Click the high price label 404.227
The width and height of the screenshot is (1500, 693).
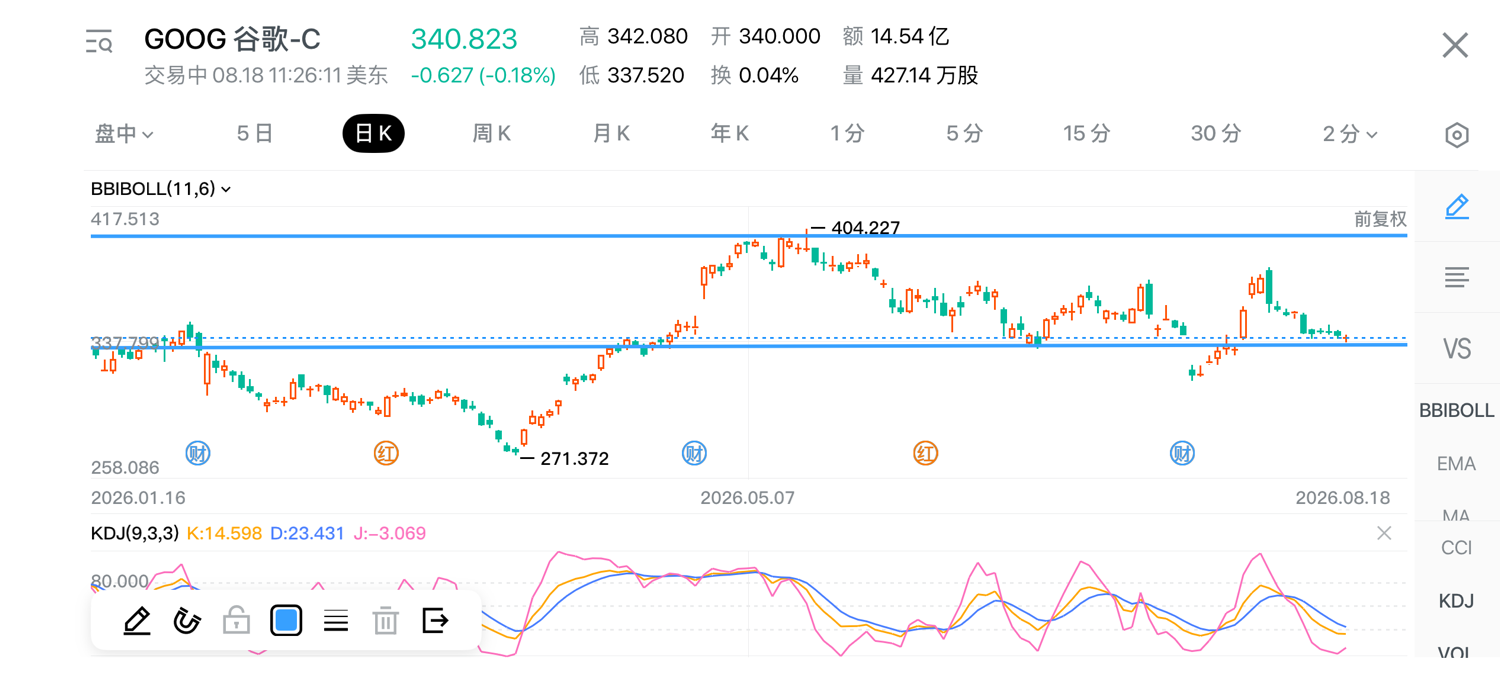click(866, 228)
